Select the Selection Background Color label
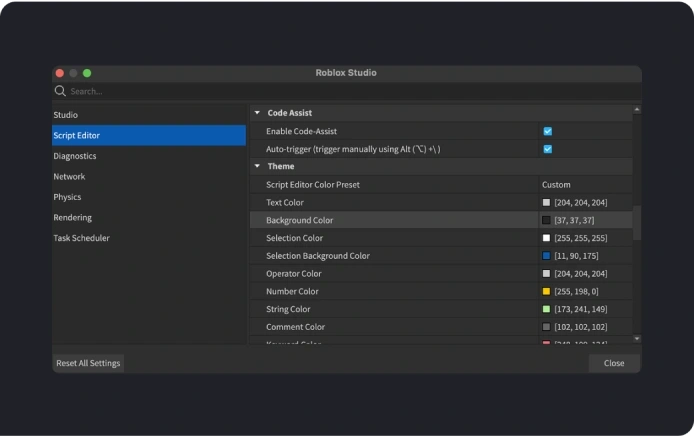This screenshot has width=694, height=436. [318, 256]
